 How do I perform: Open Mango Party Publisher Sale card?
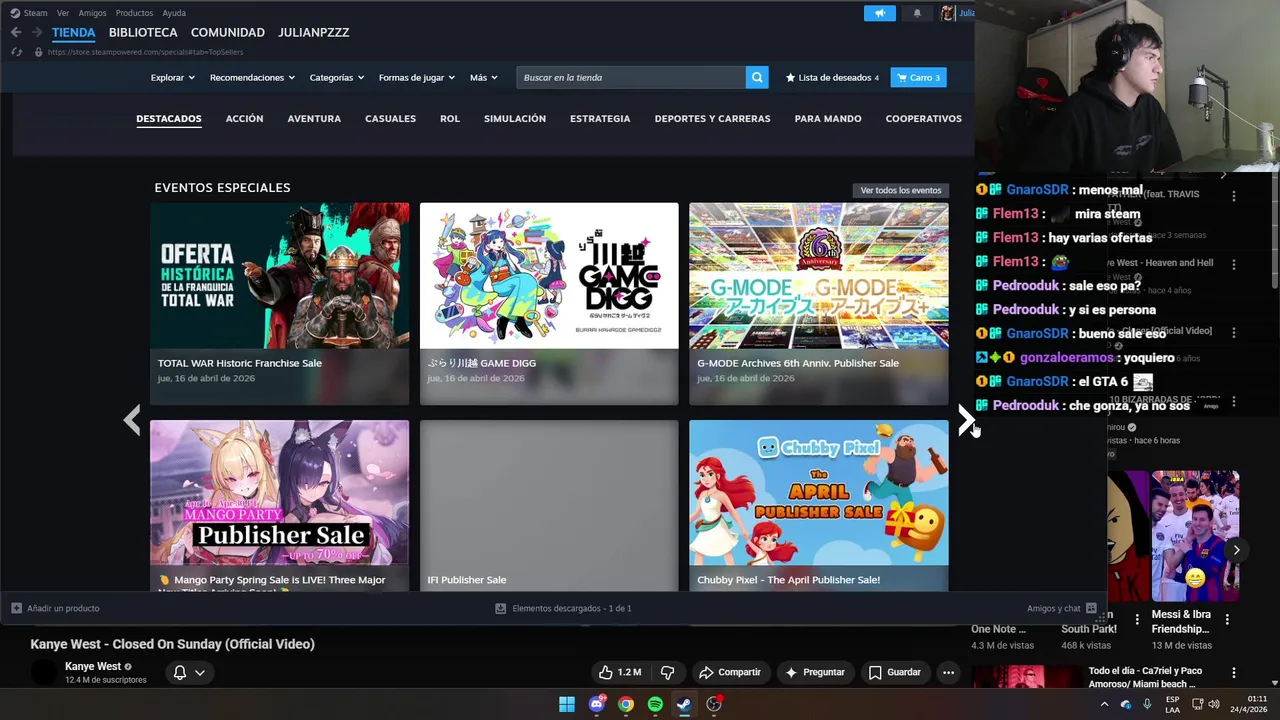point(279,505)
